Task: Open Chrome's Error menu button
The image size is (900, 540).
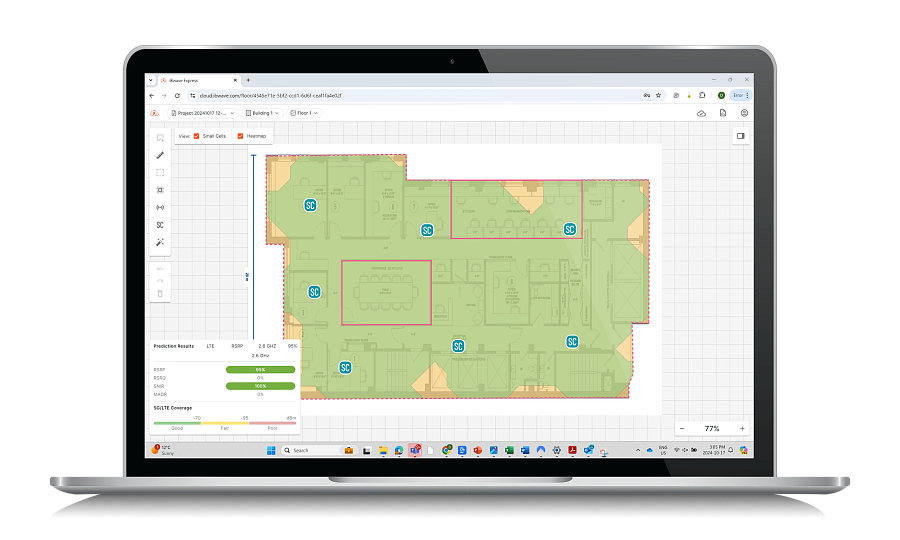Action: 740,95
